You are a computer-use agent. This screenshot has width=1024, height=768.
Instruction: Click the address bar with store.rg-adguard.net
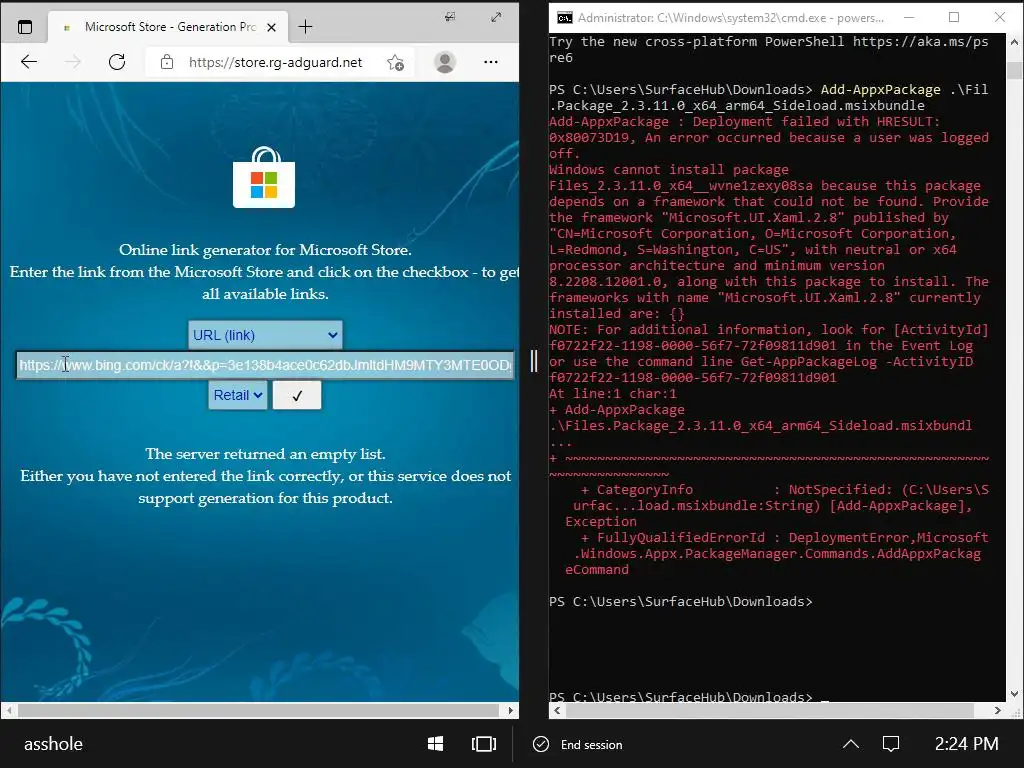point(276,62)
